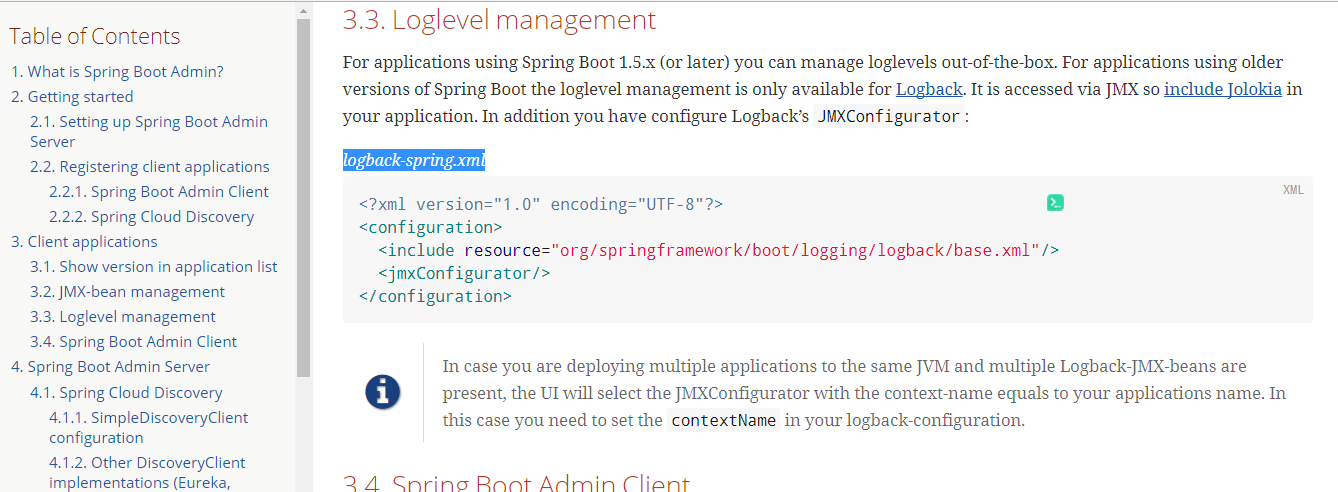The height and width of the screenshot is (492, 1338).
Task: Open '4. Spring Boot Admin Server' entry
Action: (111, 367)
